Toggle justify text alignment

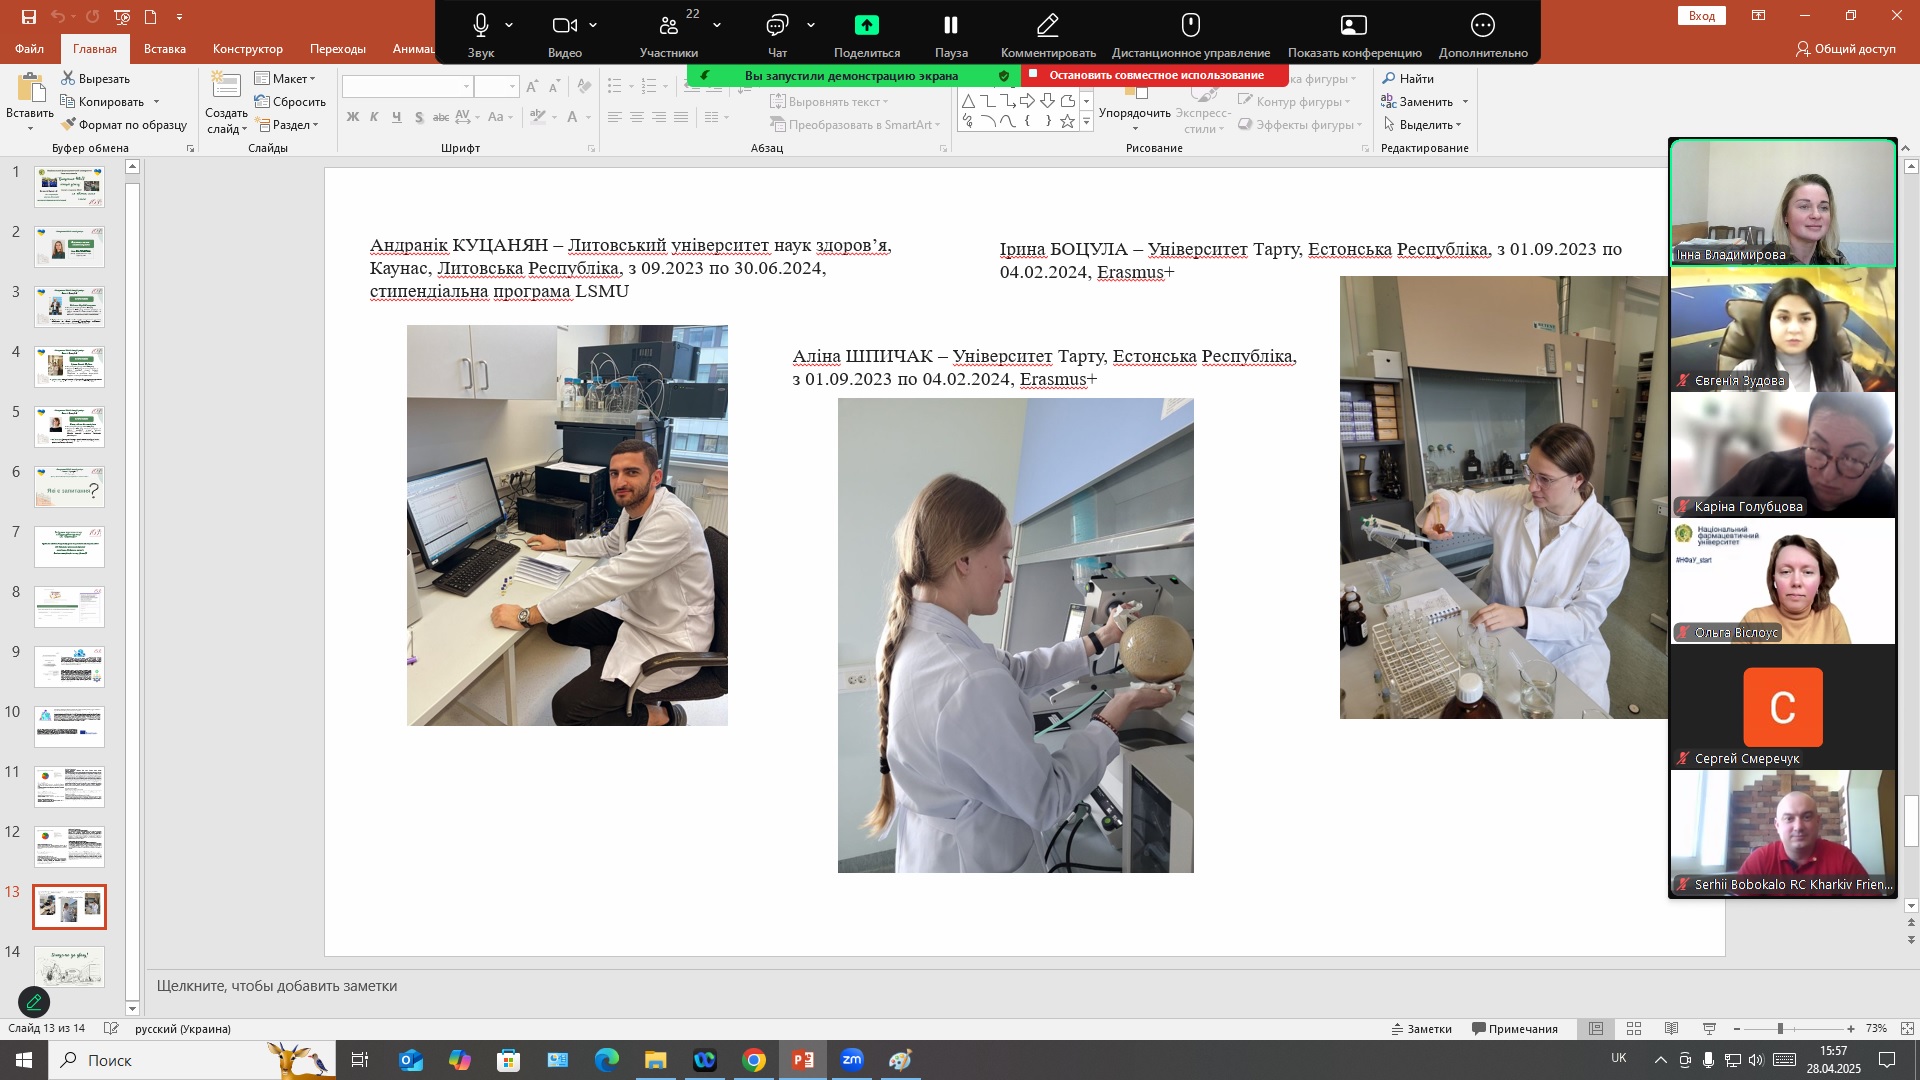point(680,117)
